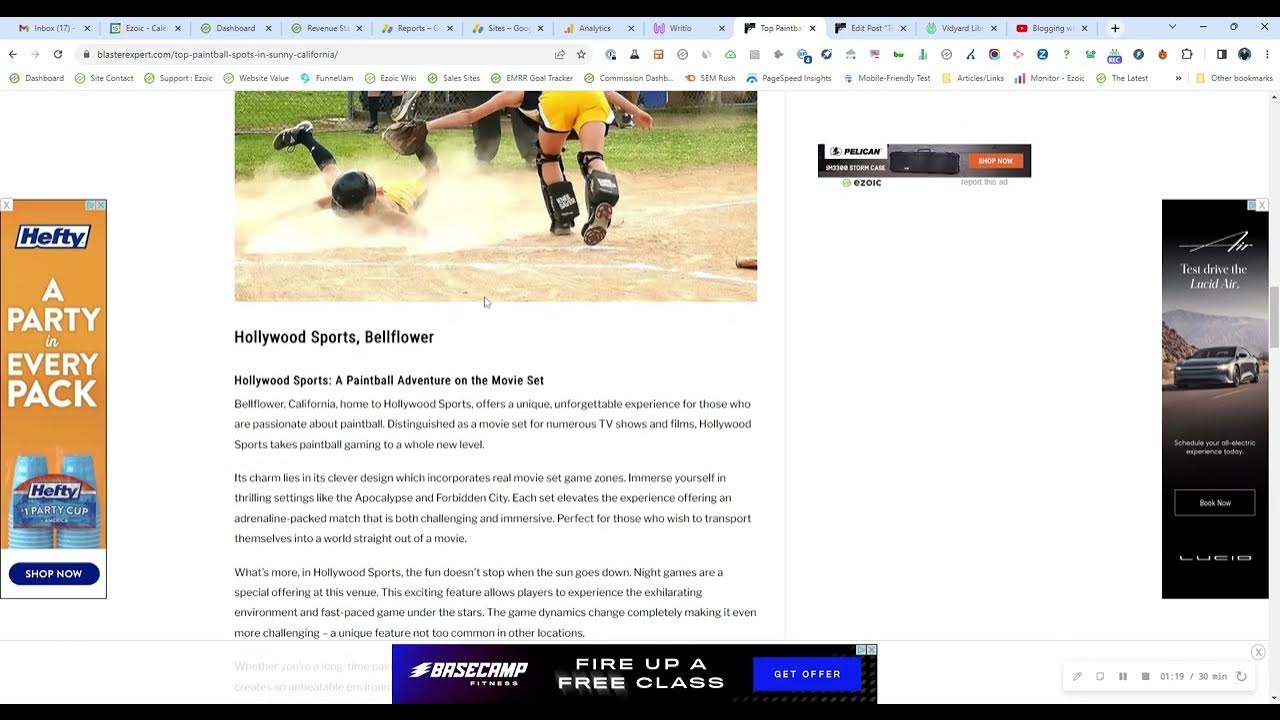Restart the recording with circular arrow
The height and width of the screenshot is (720, 1280).
coord(1241,676)
